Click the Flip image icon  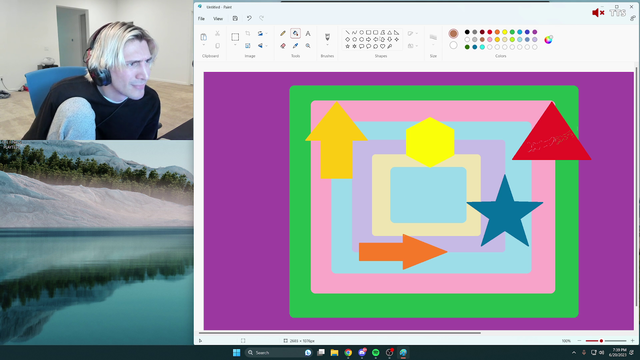coord(260,46)
